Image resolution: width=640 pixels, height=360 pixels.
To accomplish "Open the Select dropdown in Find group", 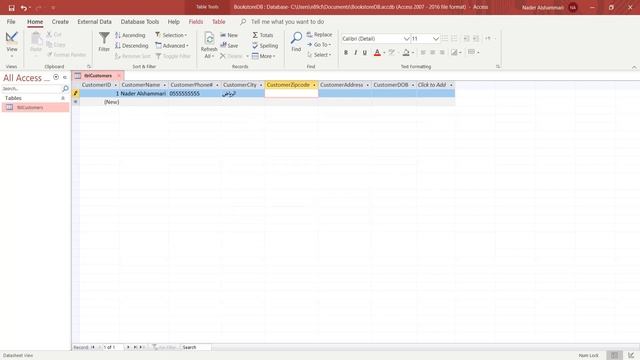I will tap(319, 55).
